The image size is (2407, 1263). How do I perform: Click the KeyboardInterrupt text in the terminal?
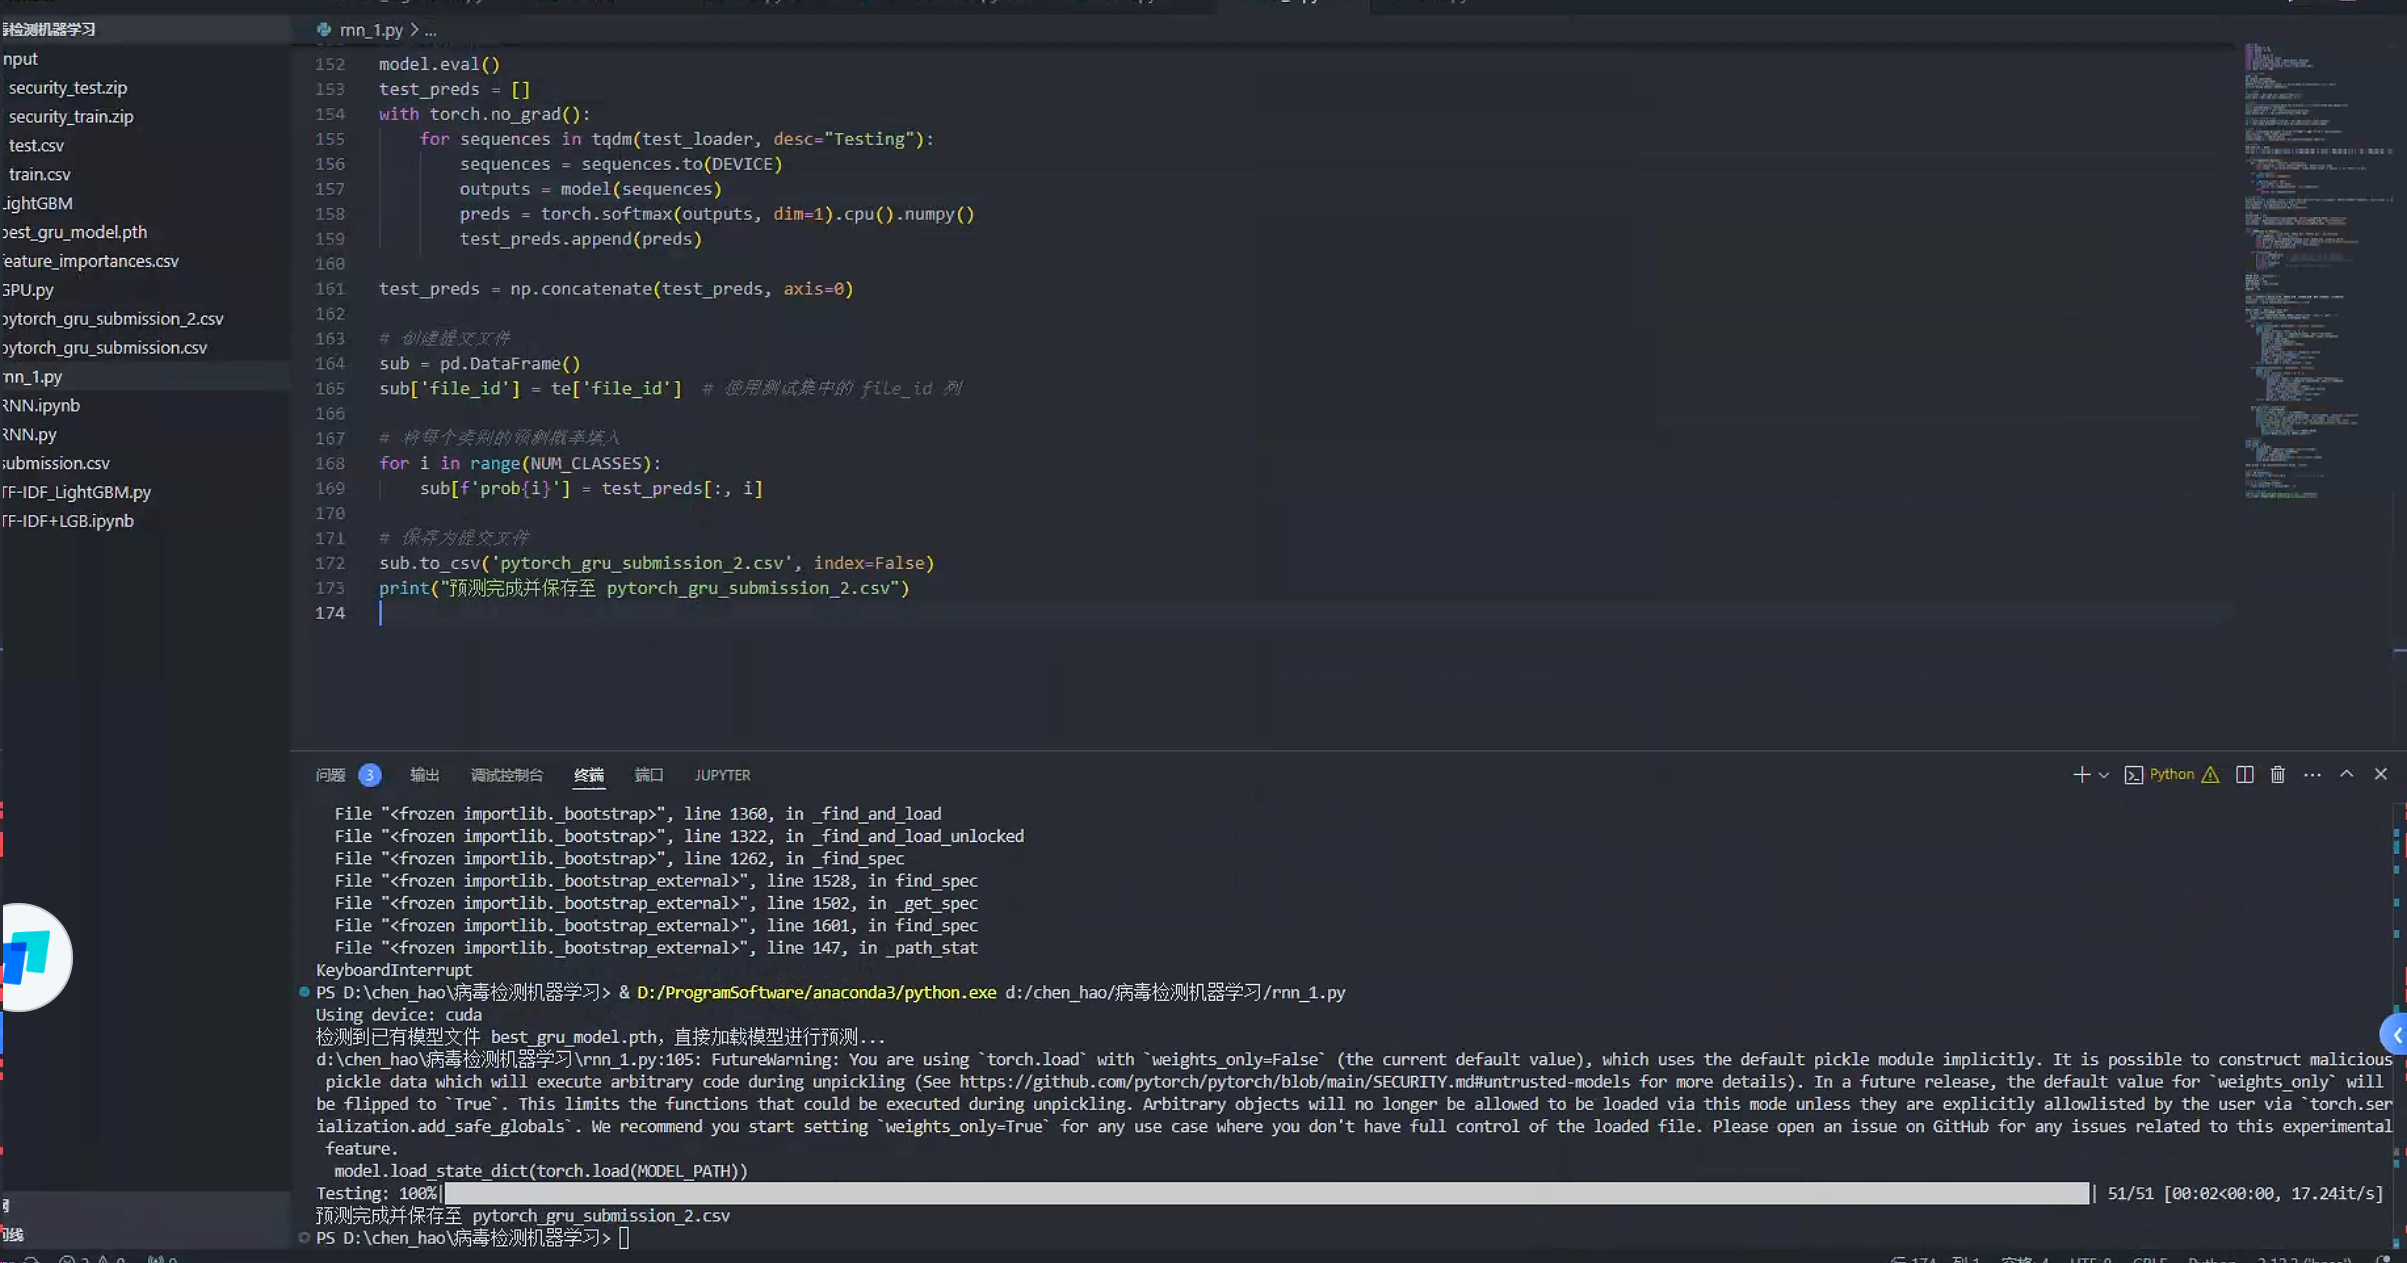(x=394, y=970)
